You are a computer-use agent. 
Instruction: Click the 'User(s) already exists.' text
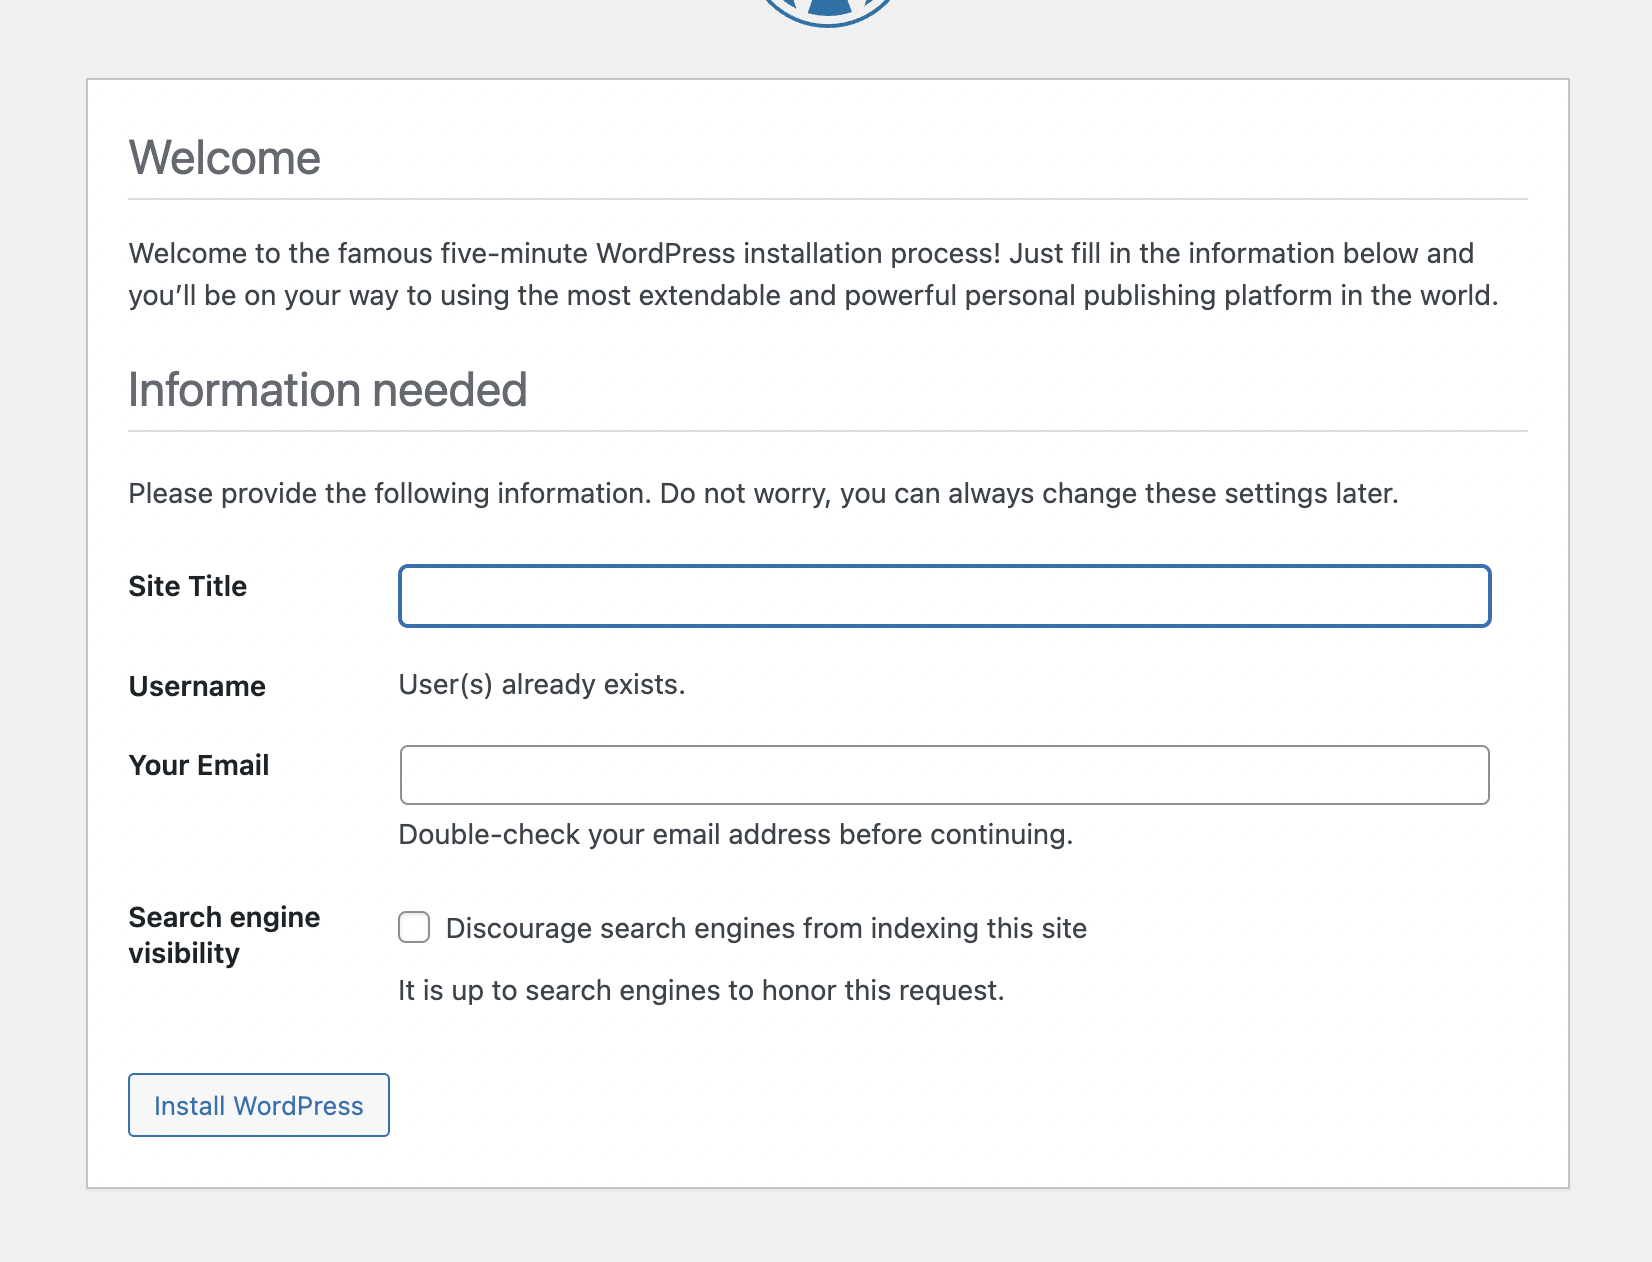tap(542, 684)
